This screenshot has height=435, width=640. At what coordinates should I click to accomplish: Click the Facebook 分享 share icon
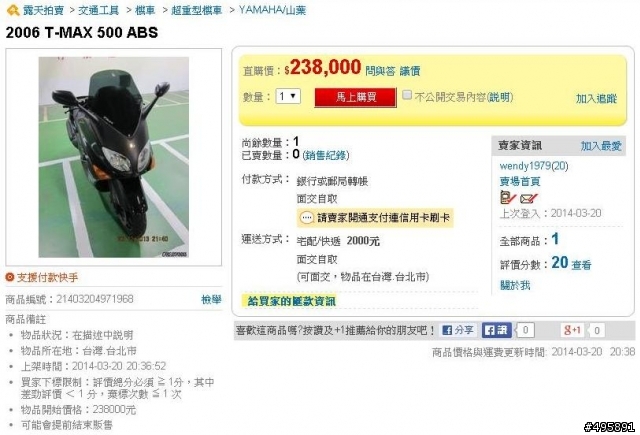click(458, 330)
